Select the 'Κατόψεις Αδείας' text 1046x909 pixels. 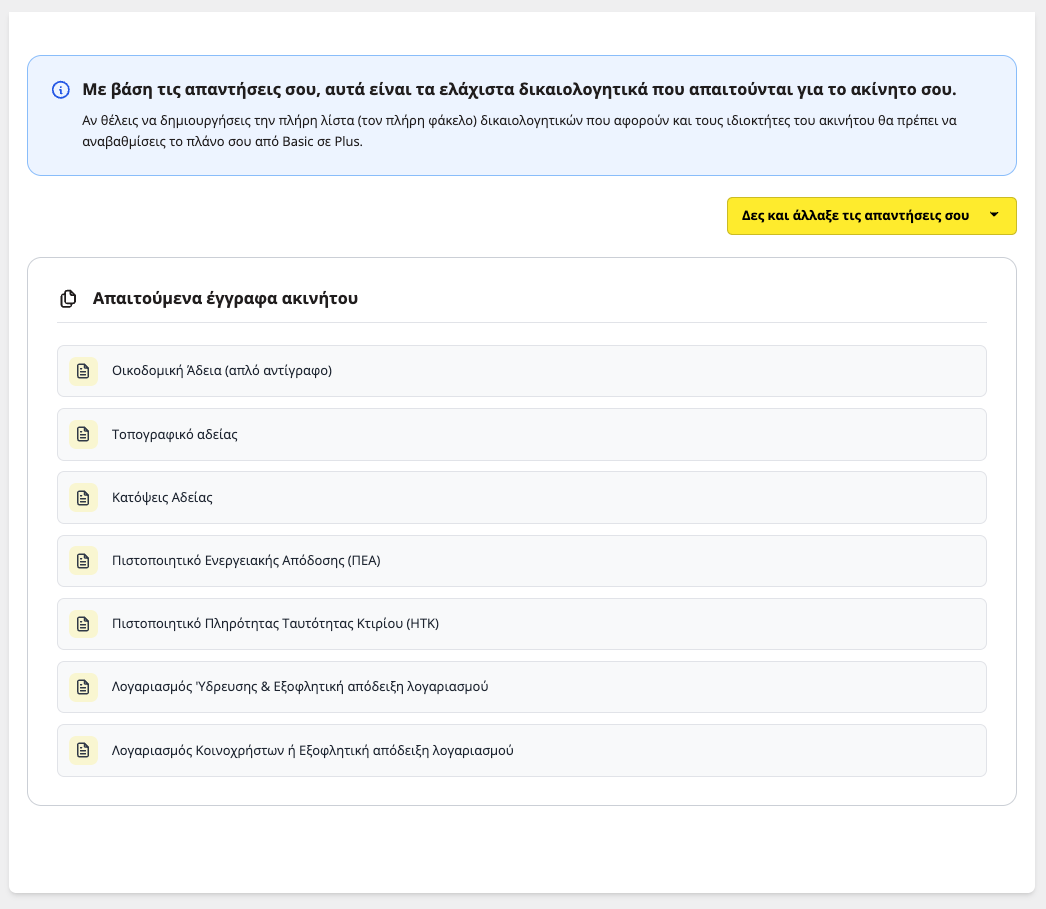pos(162,498)
